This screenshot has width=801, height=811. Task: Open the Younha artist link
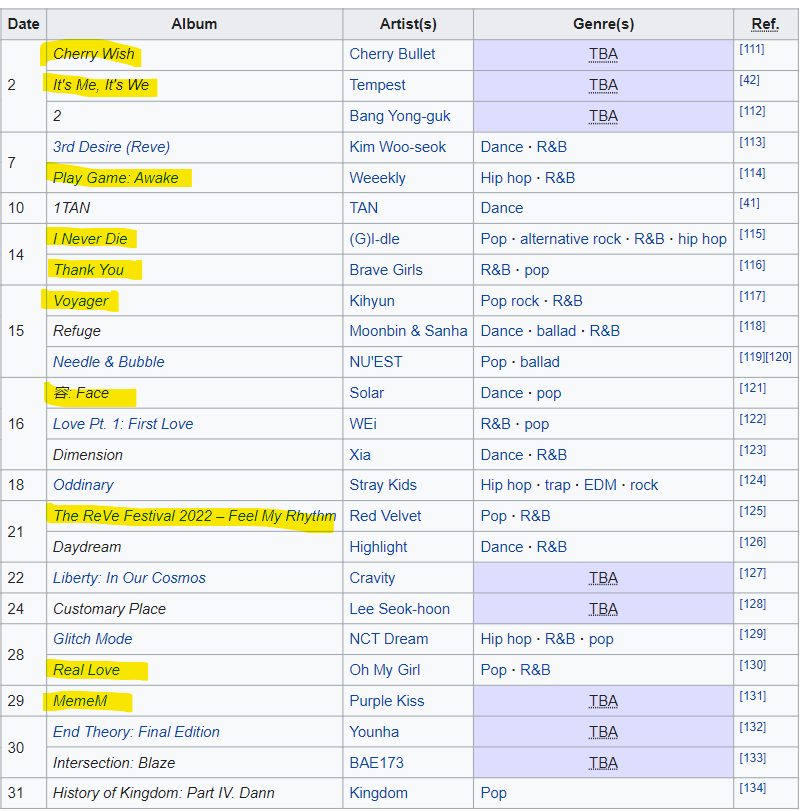(374, 733)
